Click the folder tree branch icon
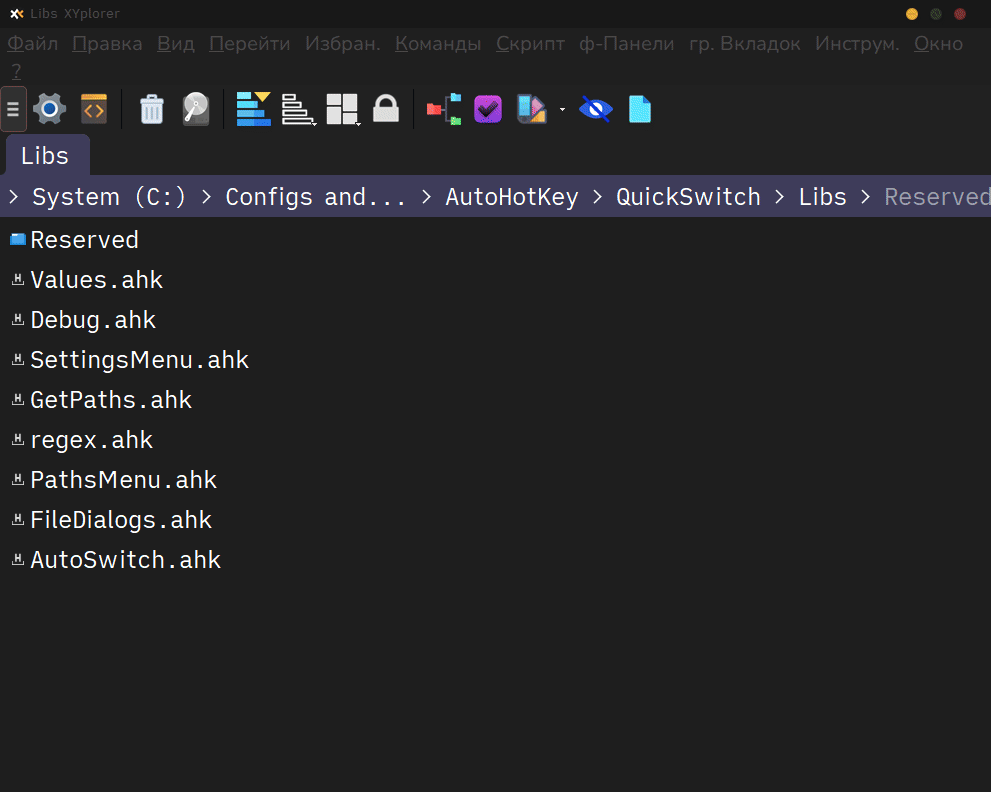The height and width of the screenshot is (792, 991). pyautogui.click(x=443, y=109)
